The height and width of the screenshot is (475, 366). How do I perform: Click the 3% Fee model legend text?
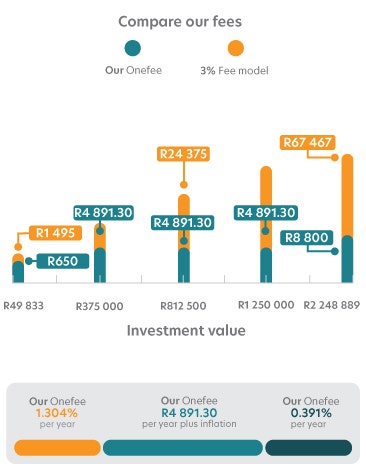(x=234, y=70)
